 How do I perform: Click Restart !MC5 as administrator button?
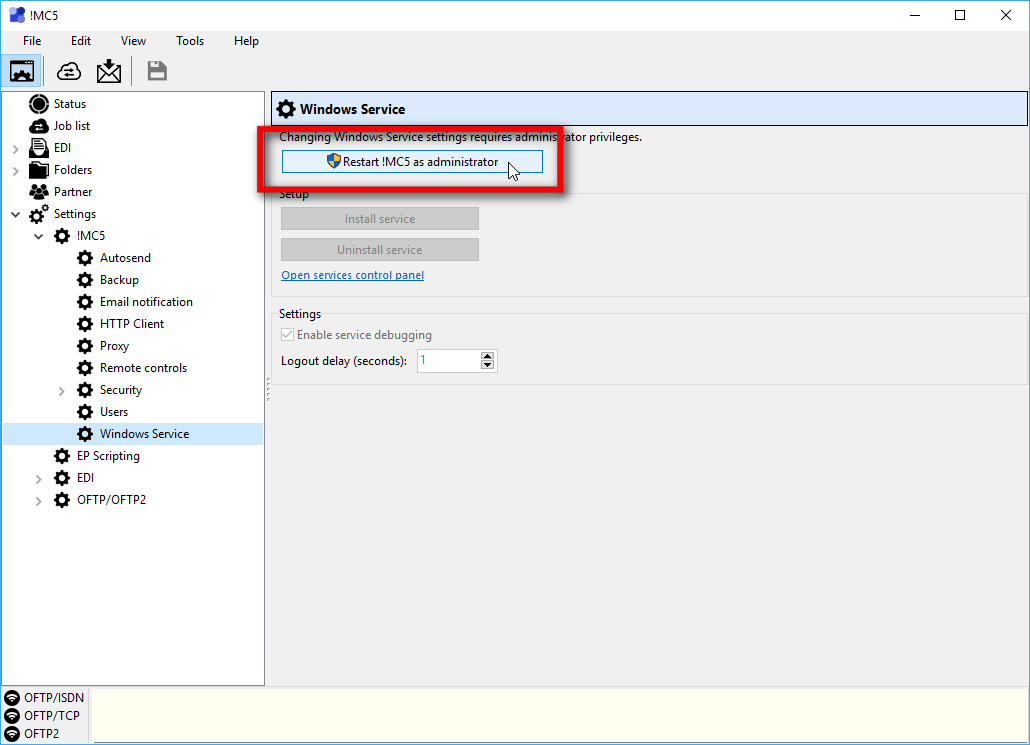tap(413, 162)
